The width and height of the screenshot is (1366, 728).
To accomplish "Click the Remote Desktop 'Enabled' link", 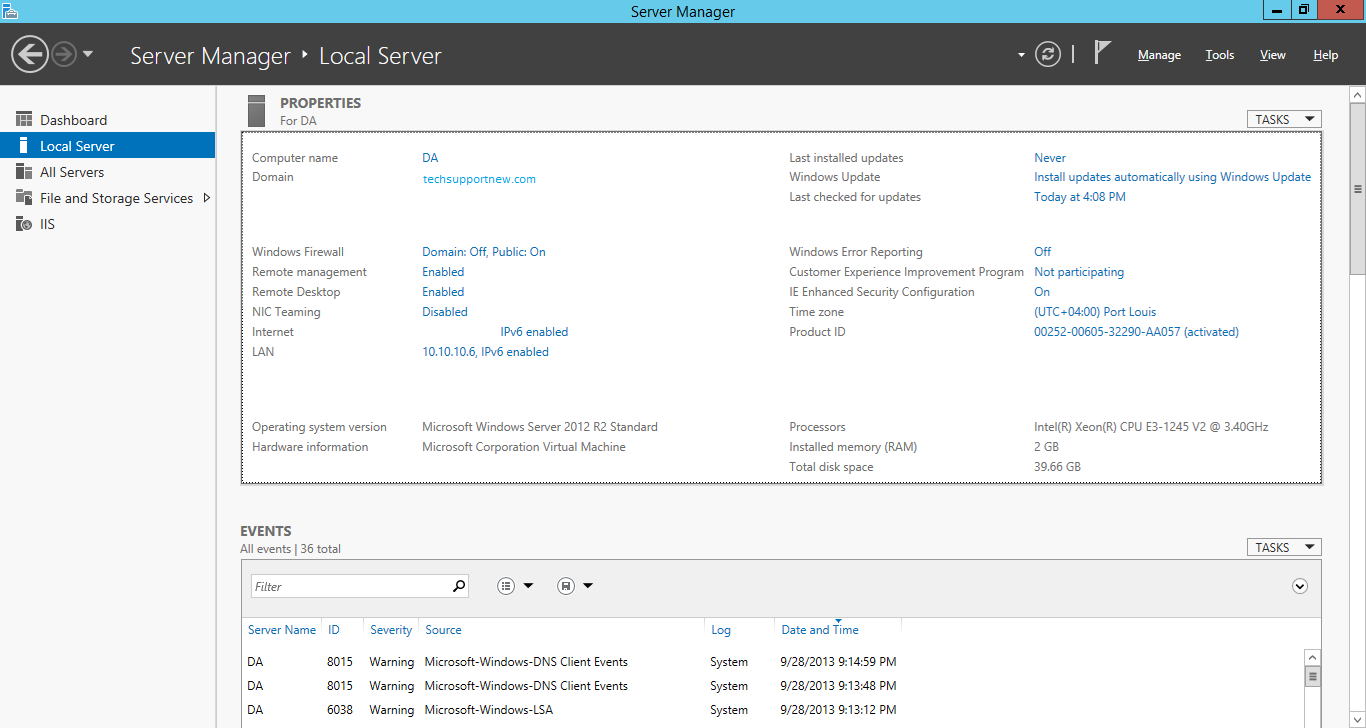I will 443,292.
